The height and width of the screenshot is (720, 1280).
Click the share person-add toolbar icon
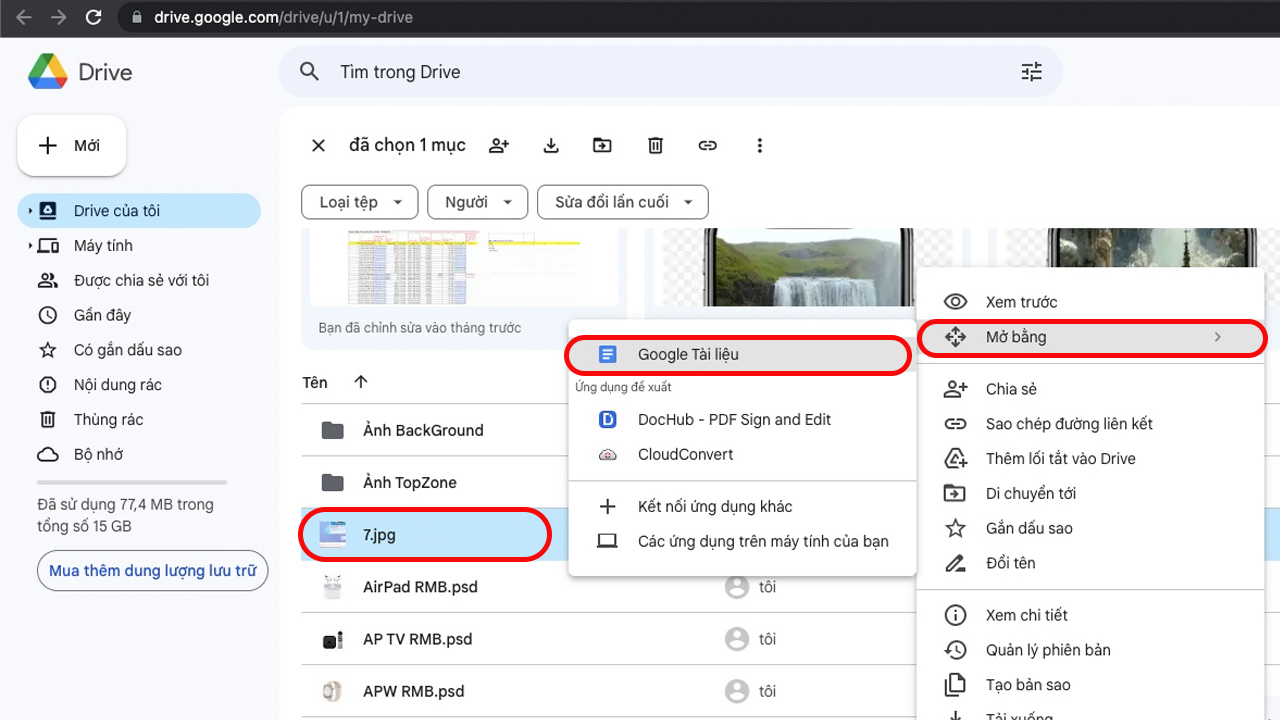499,146
